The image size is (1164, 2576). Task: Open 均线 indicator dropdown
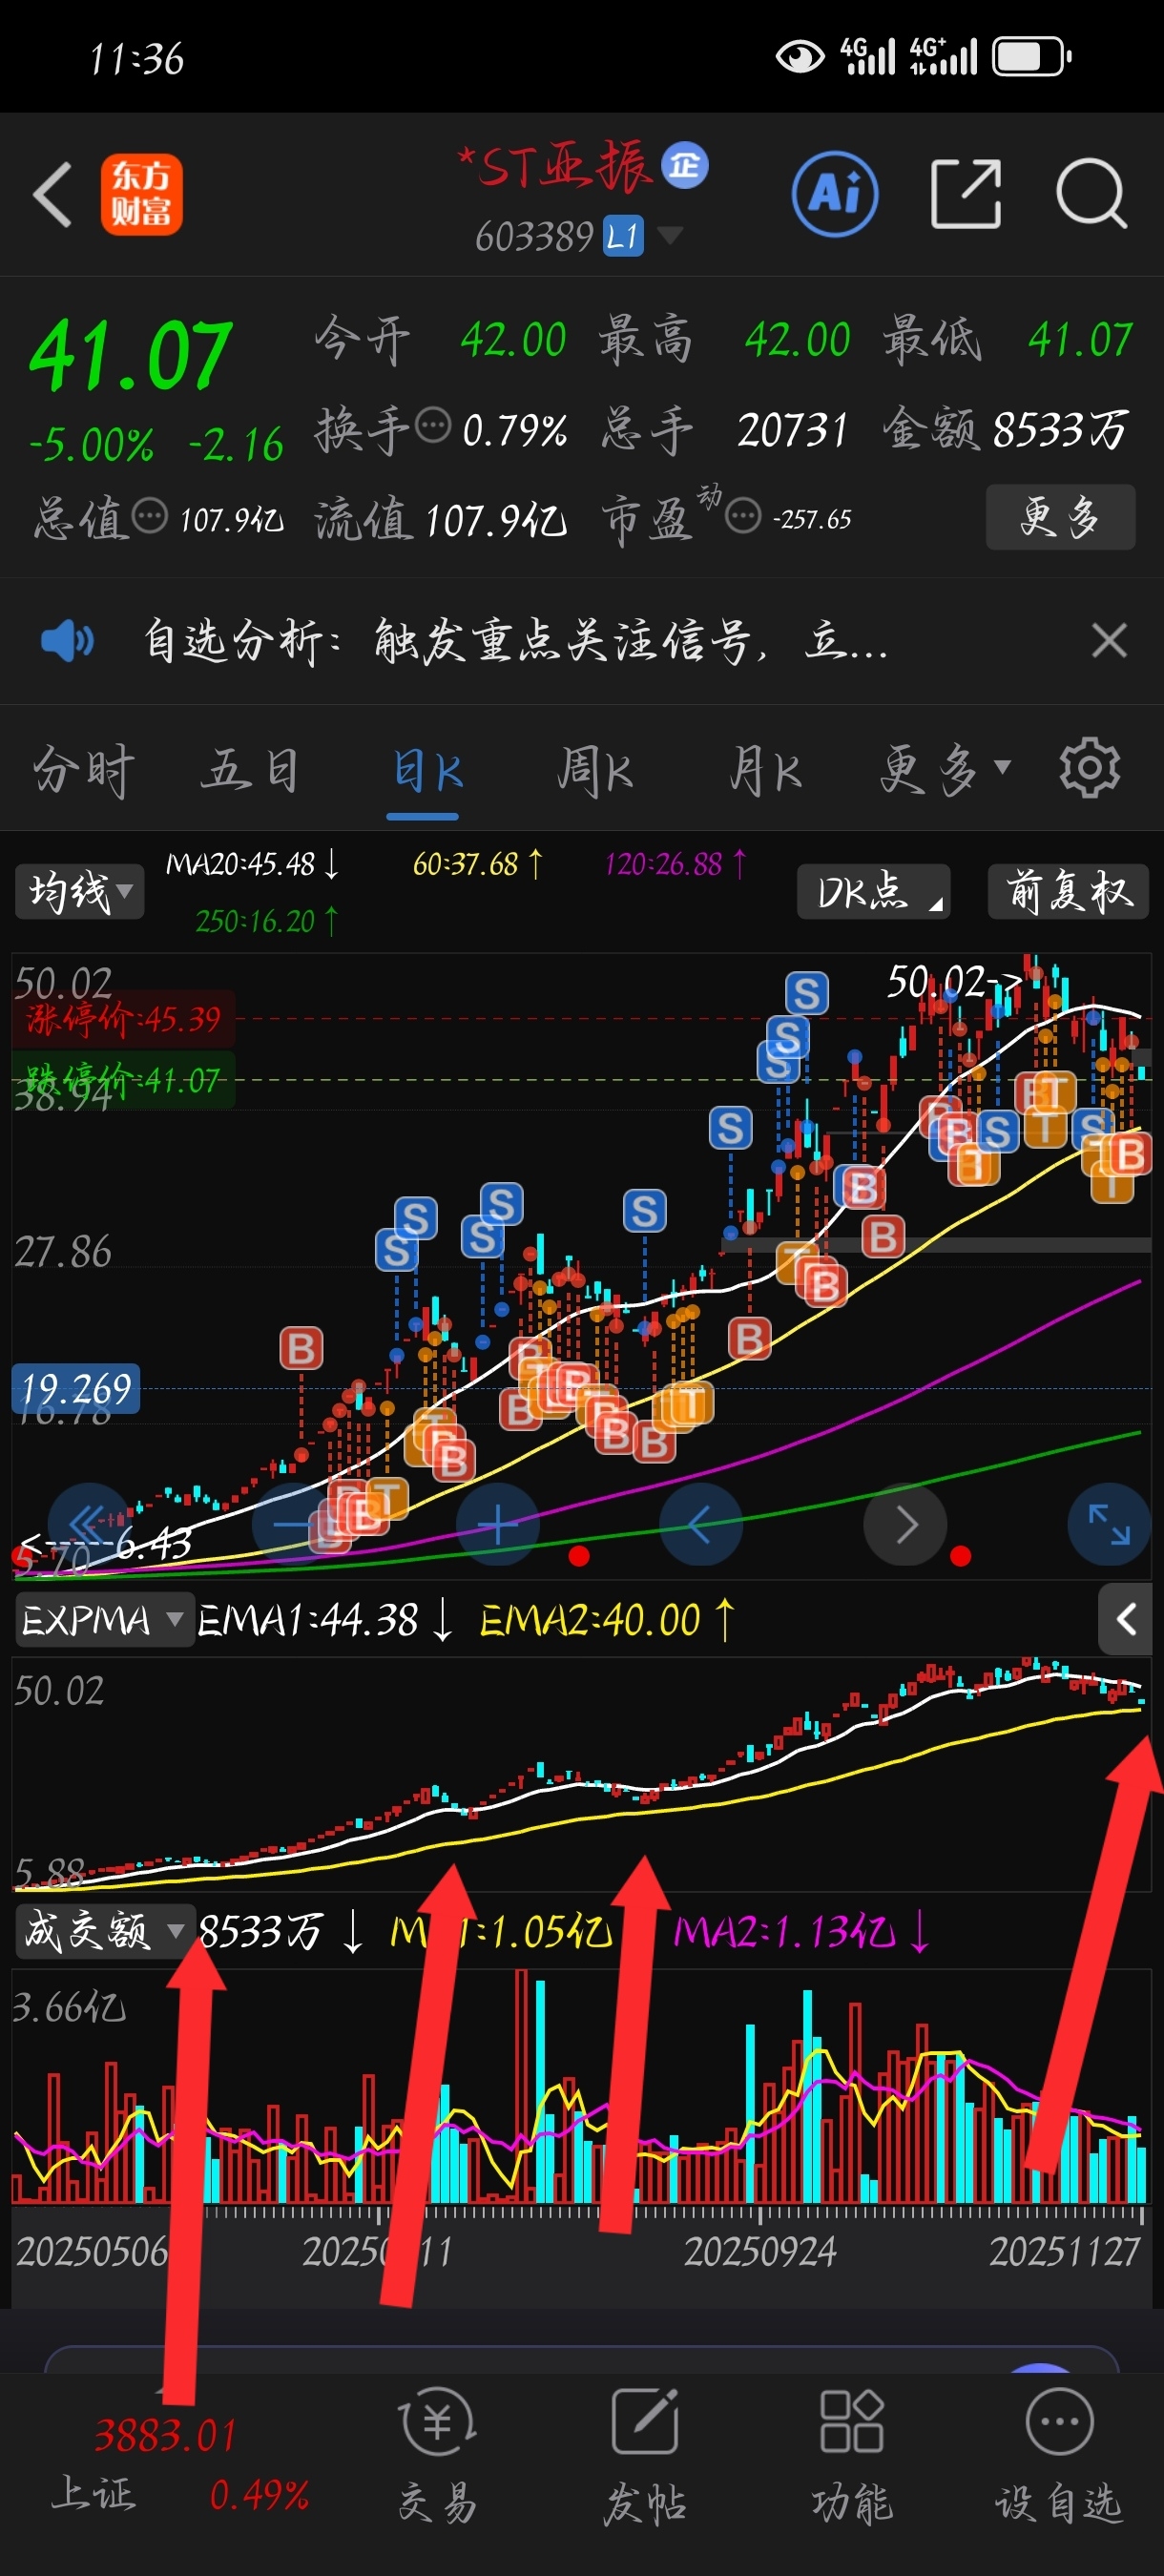pos(80,891)
